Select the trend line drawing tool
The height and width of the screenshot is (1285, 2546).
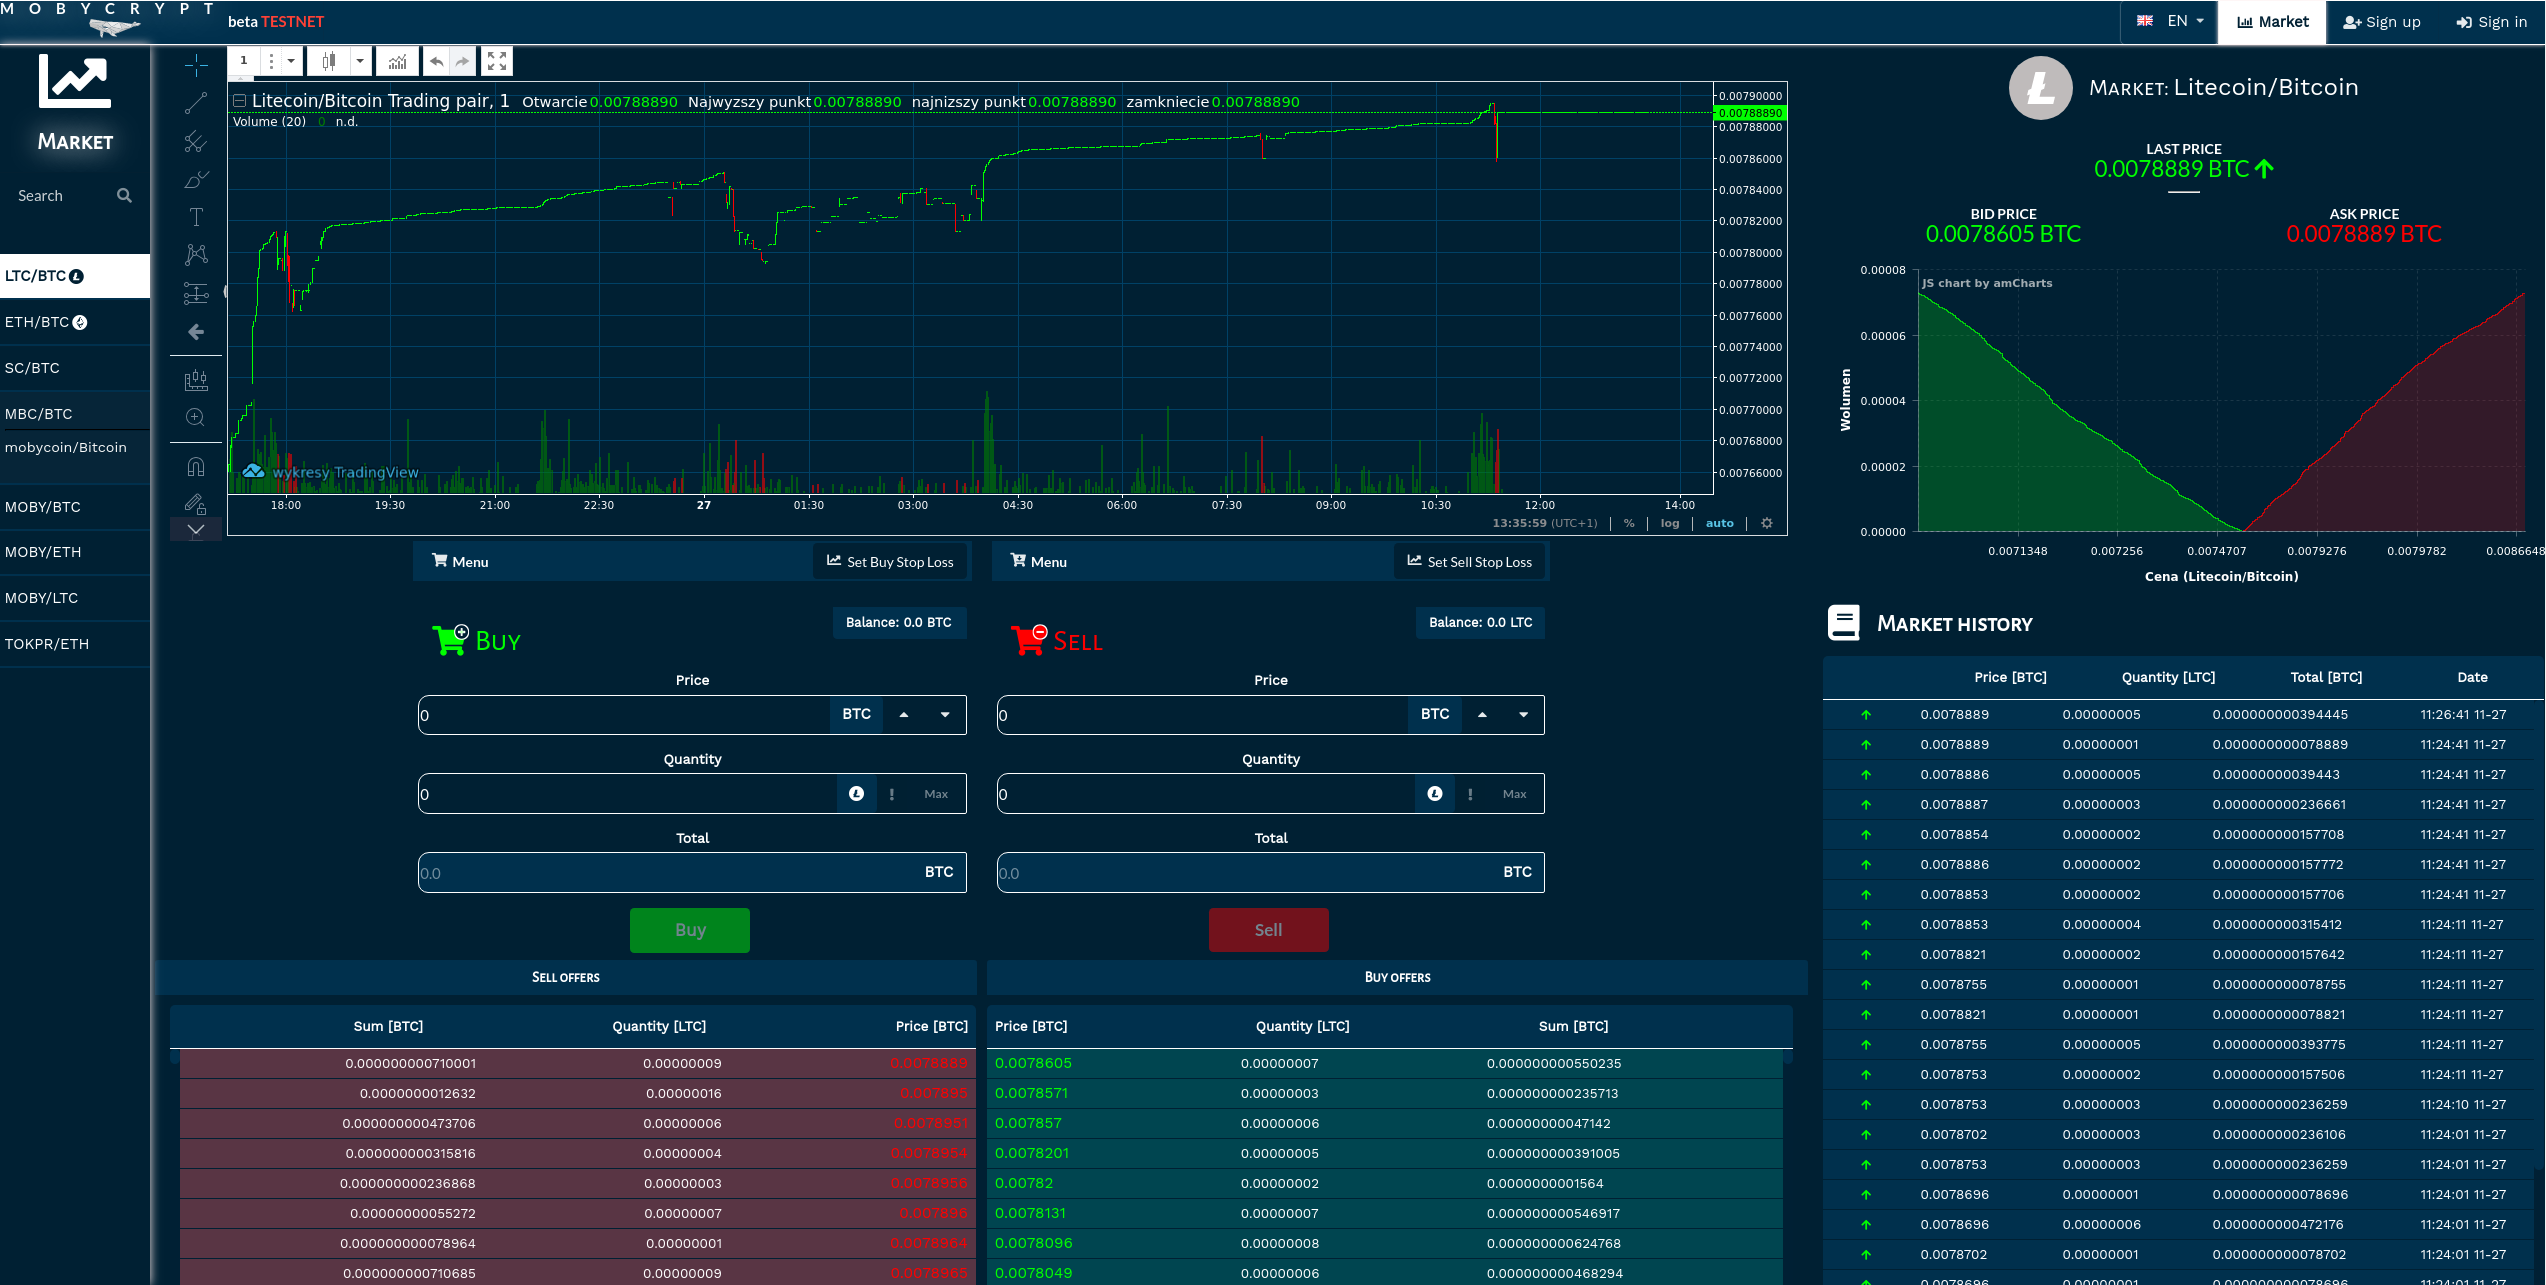[x=196, y=103]
